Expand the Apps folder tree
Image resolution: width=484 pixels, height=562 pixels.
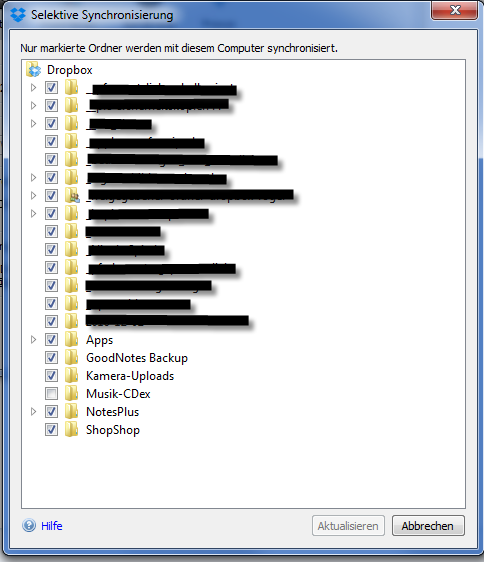tap(33, 339)
